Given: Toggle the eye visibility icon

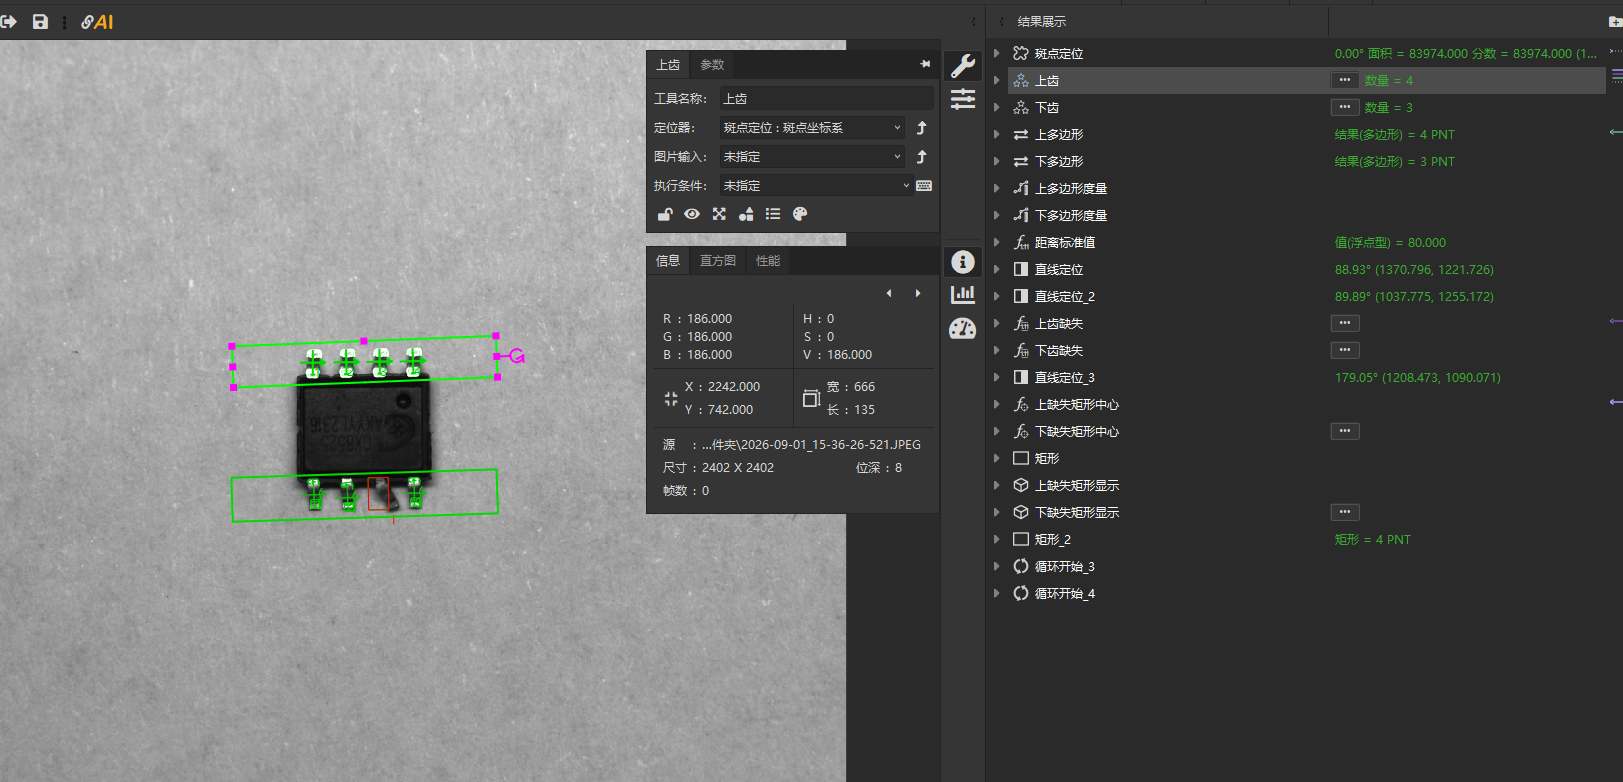Looking at the screenshot, I should (x=692, y=214).
